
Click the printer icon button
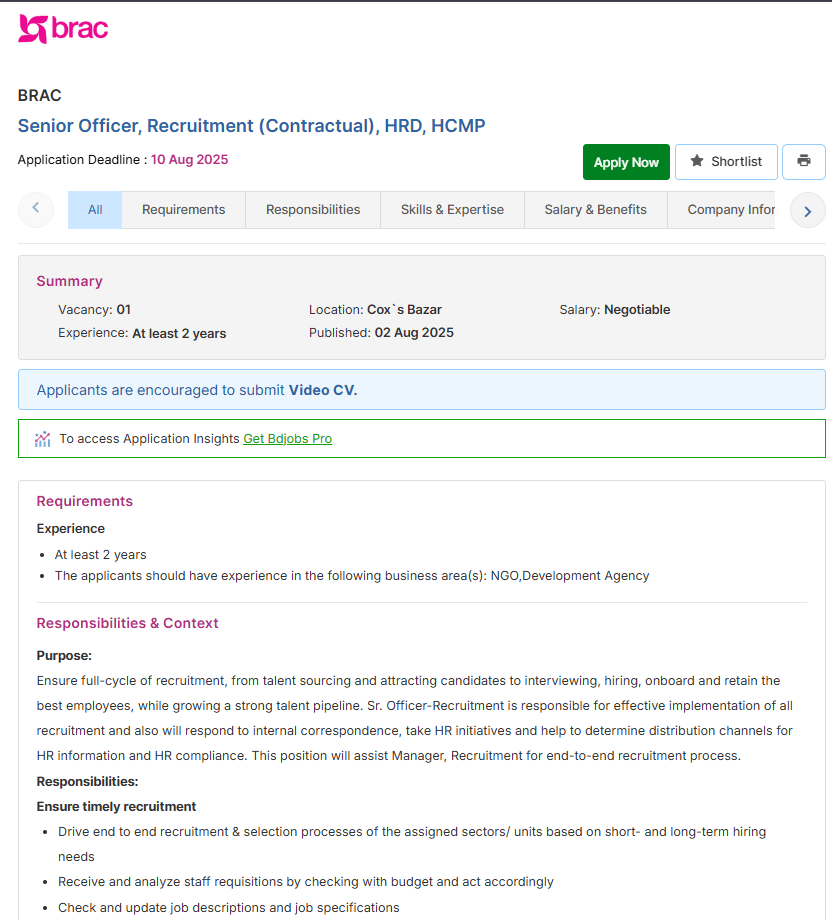pyautogui.click(x=804, y=161)
